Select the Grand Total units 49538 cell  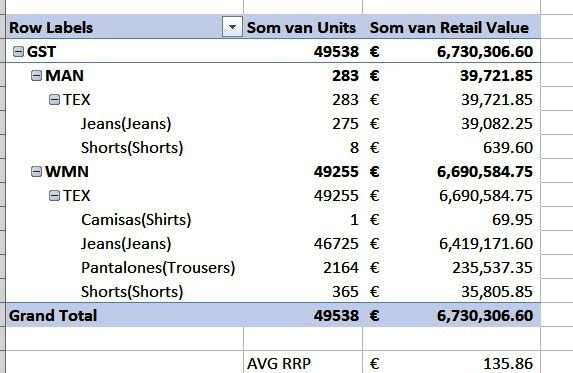tap(303, 315)
